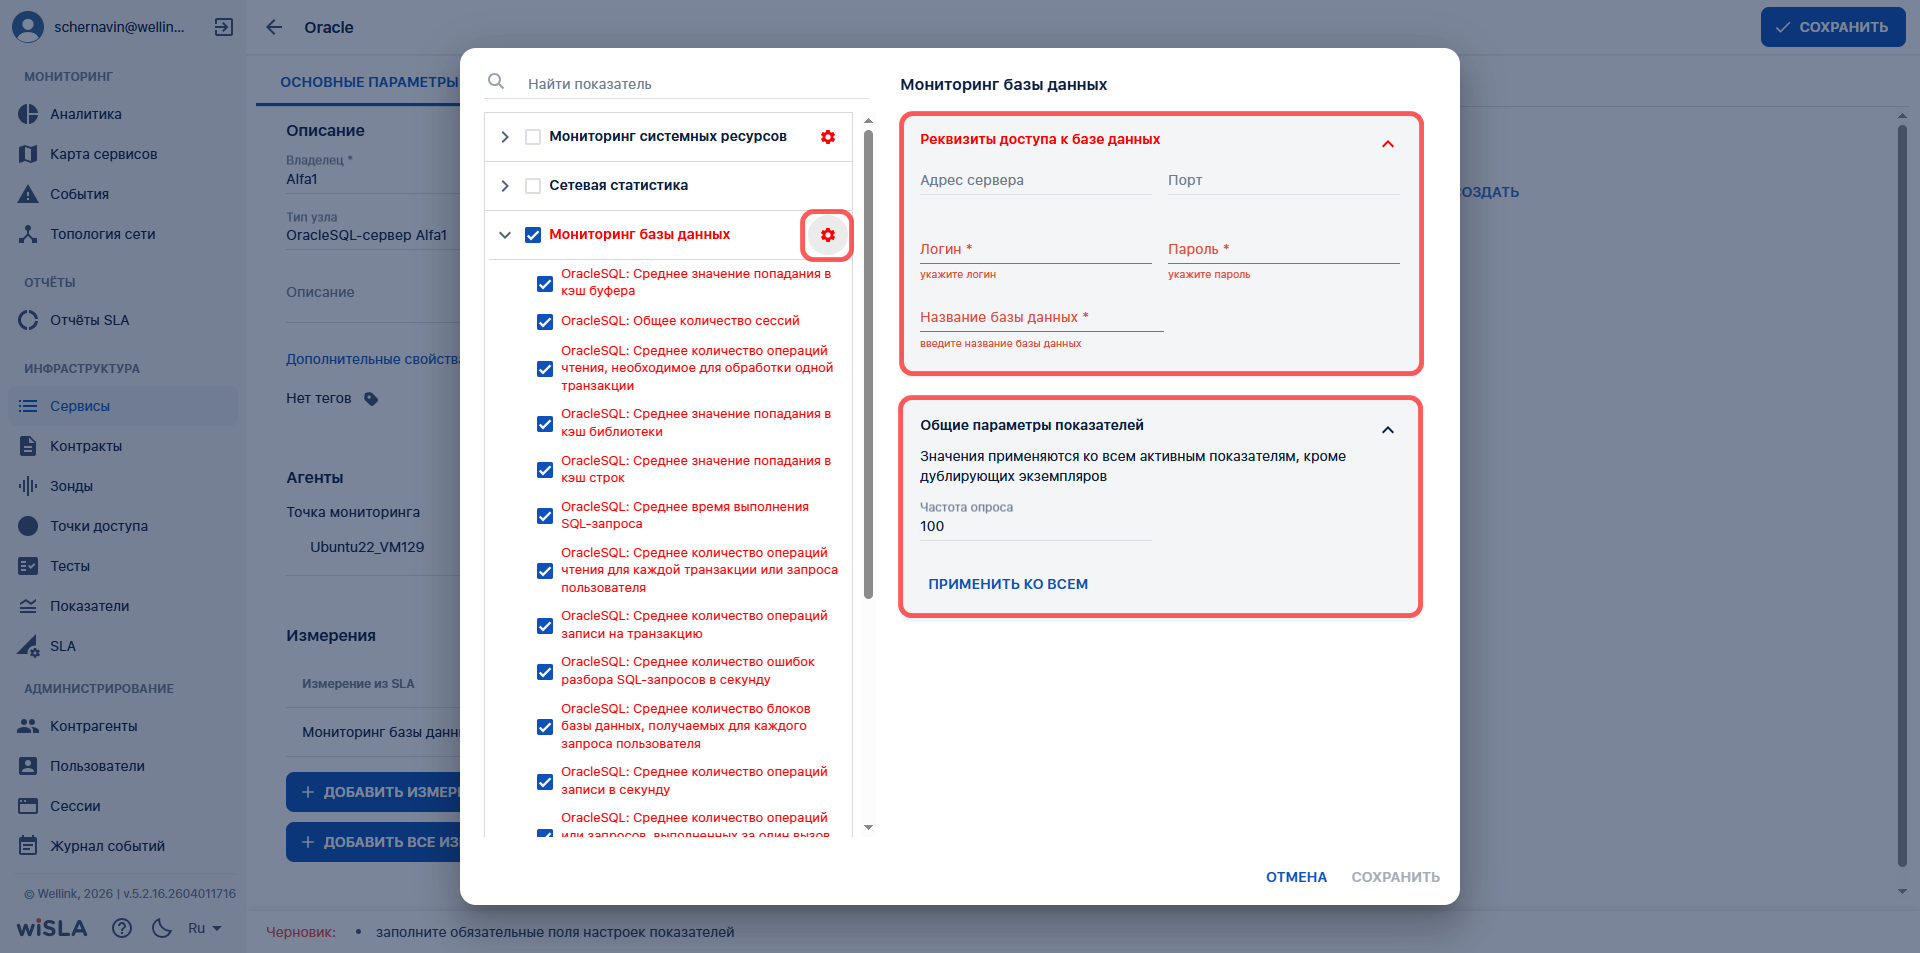Click Добавить измерение button
Viewport: 1920px width, 953px height.
coord(373,792)
